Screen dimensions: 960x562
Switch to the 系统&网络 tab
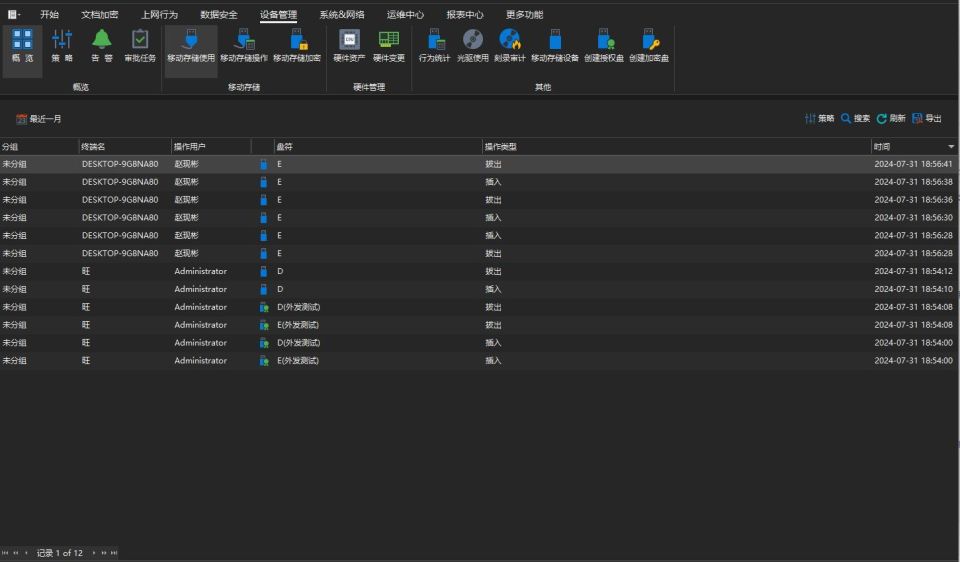tap(342, 14)
